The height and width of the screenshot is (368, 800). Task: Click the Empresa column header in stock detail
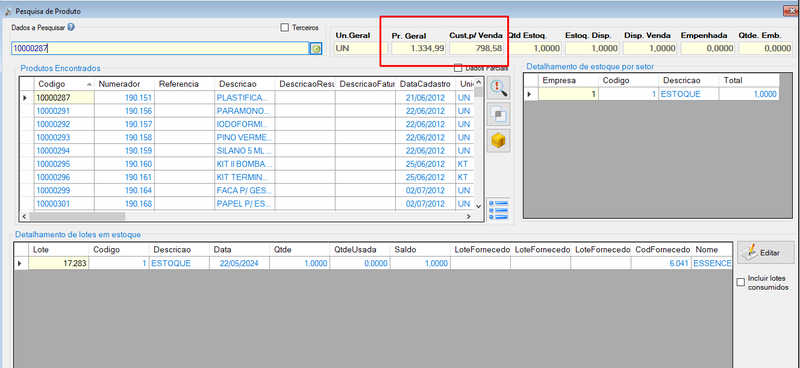(x=568, y=81)
